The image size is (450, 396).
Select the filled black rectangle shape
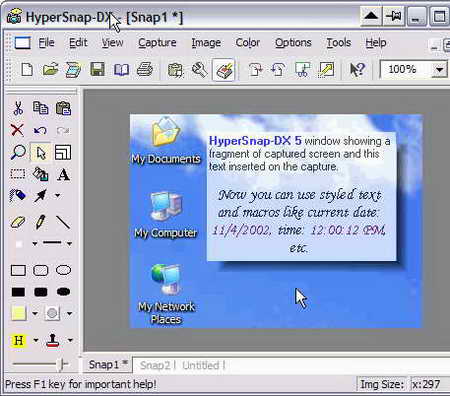click(x=18, y=292)
